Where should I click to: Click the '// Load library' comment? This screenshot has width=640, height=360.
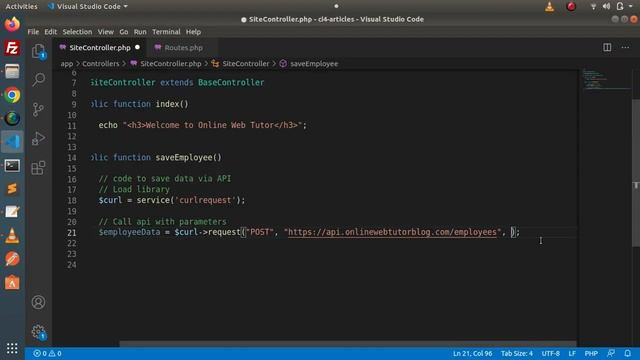pyautogui.click(x=134, y=189)
